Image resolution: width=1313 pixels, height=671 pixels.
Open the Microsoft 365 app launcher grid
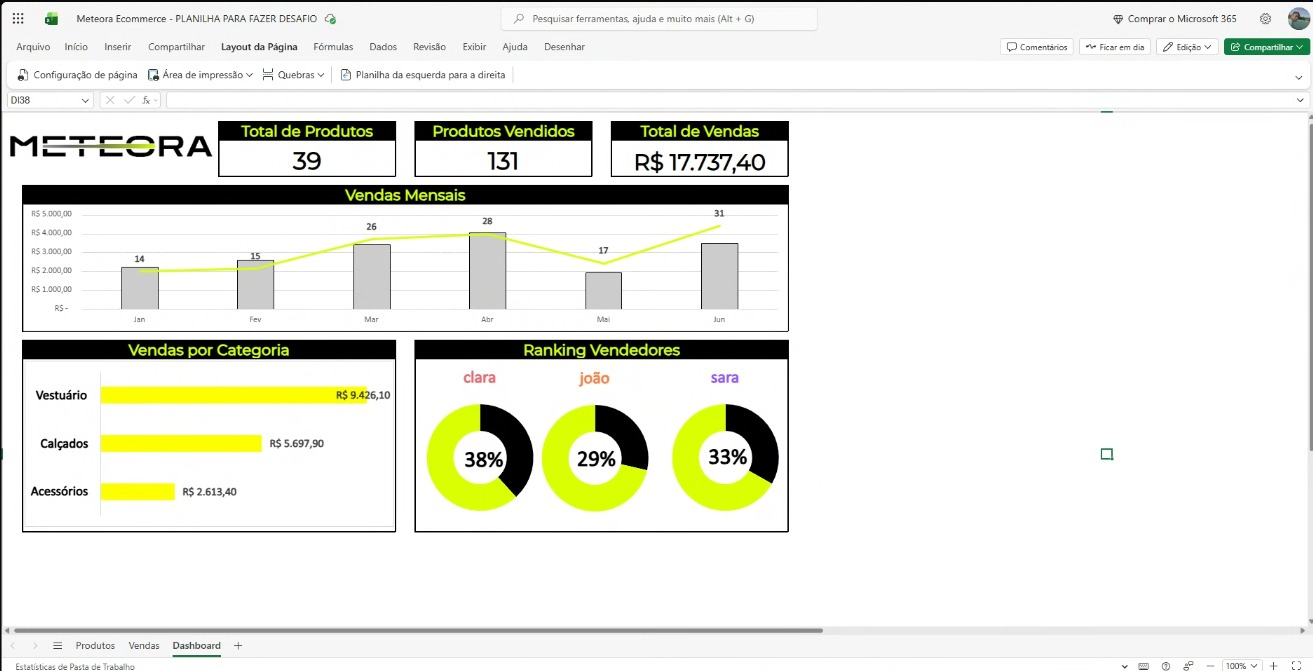point(18,19)
